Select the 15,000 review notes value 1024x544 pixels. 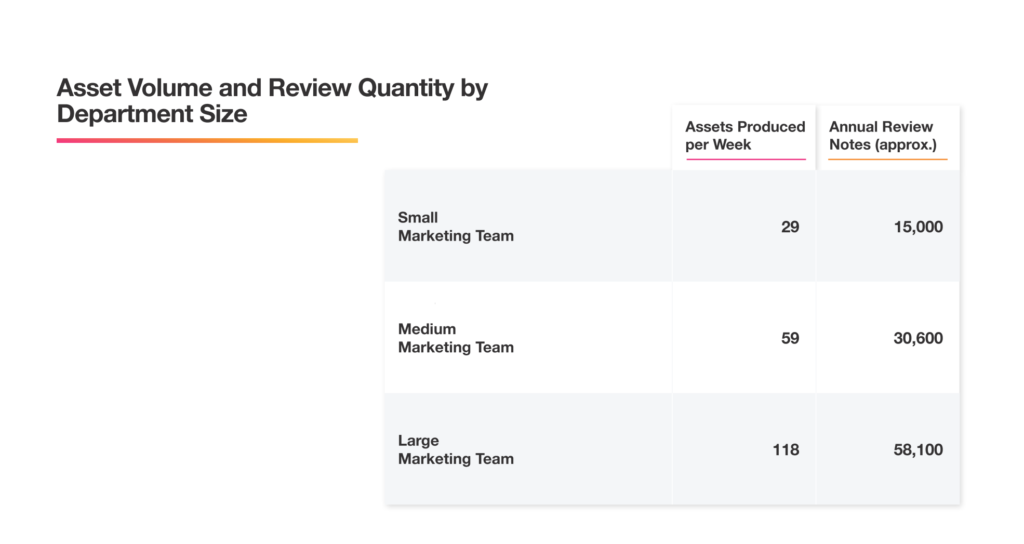tap(918, 227)
